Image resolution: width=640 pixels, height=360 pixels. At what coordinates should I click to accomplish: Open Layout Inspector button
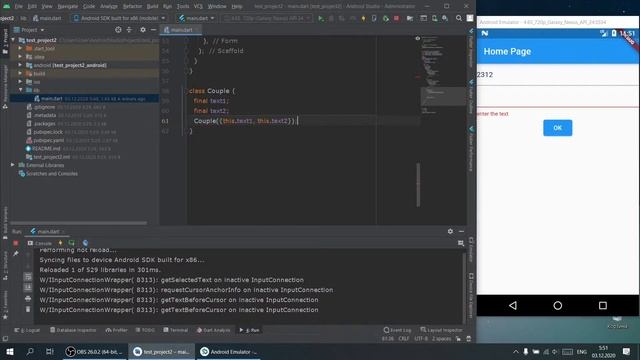[x=442, y=330]
